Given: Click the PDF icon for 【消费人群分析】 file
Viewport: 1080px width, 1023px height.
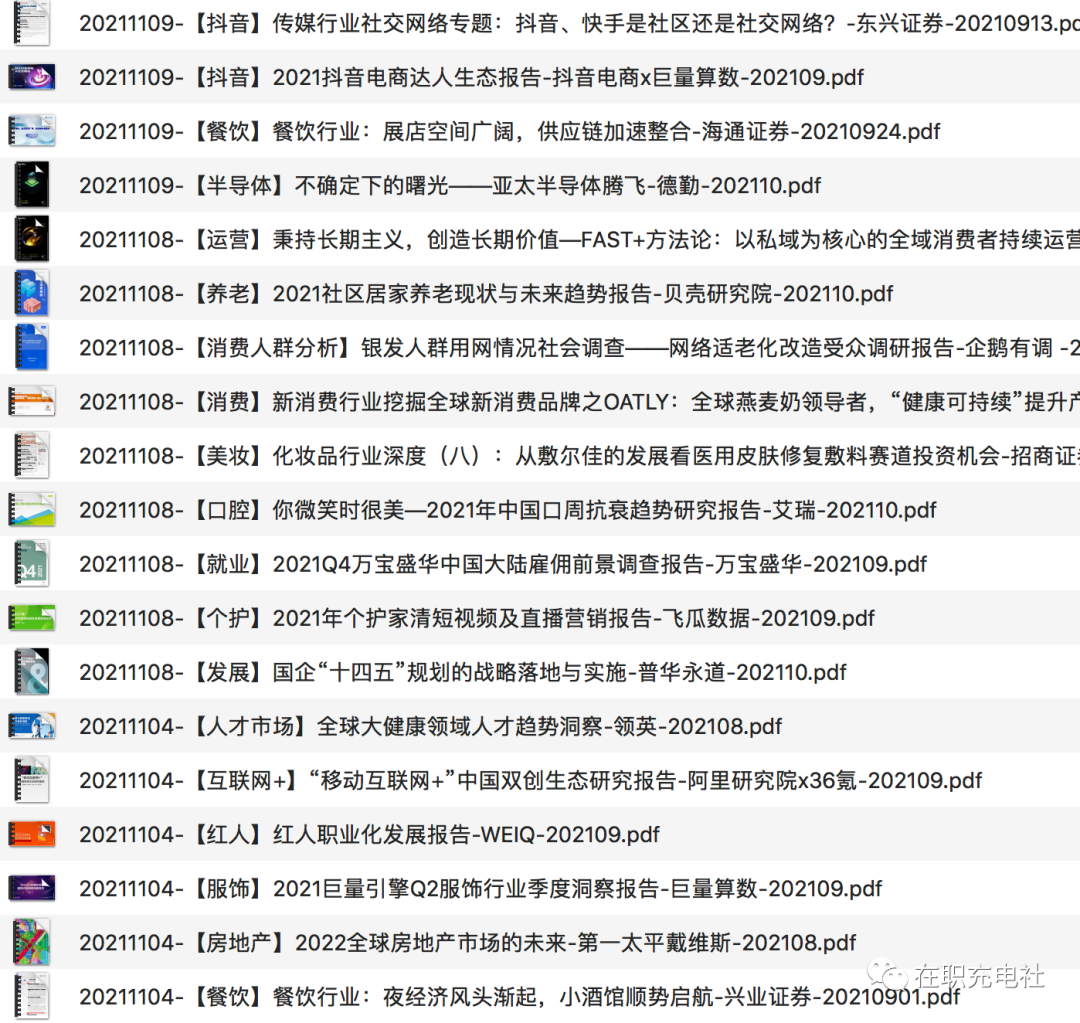Looking at the screenshot, I should point(32,347).
